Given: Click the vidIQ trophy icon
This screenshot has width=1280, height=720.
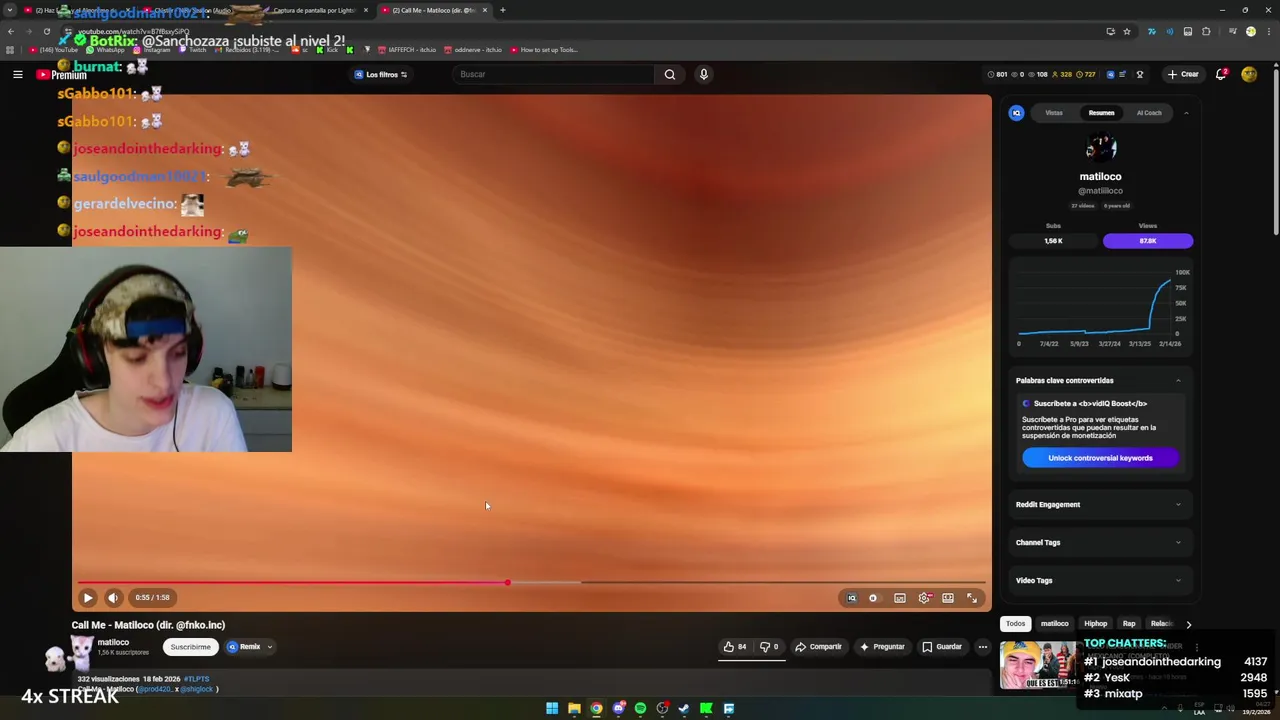Looking at the screenshot, I should [1139, 74].
